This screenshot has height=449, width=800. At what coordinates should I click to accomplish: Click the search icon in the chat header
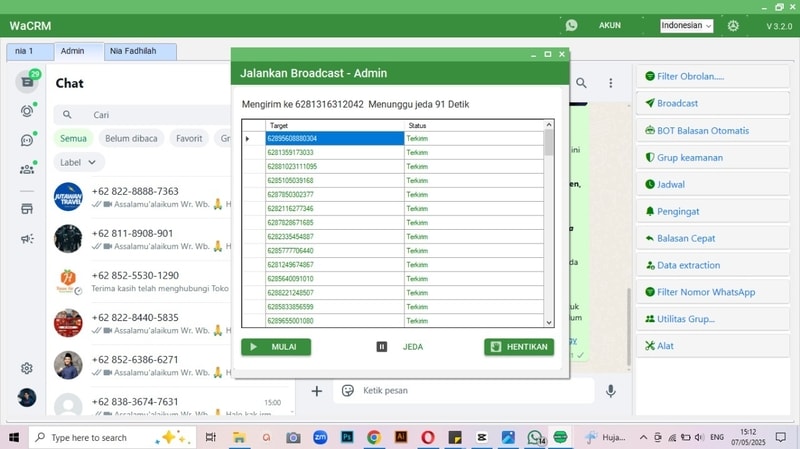click(x=581, y=83)
